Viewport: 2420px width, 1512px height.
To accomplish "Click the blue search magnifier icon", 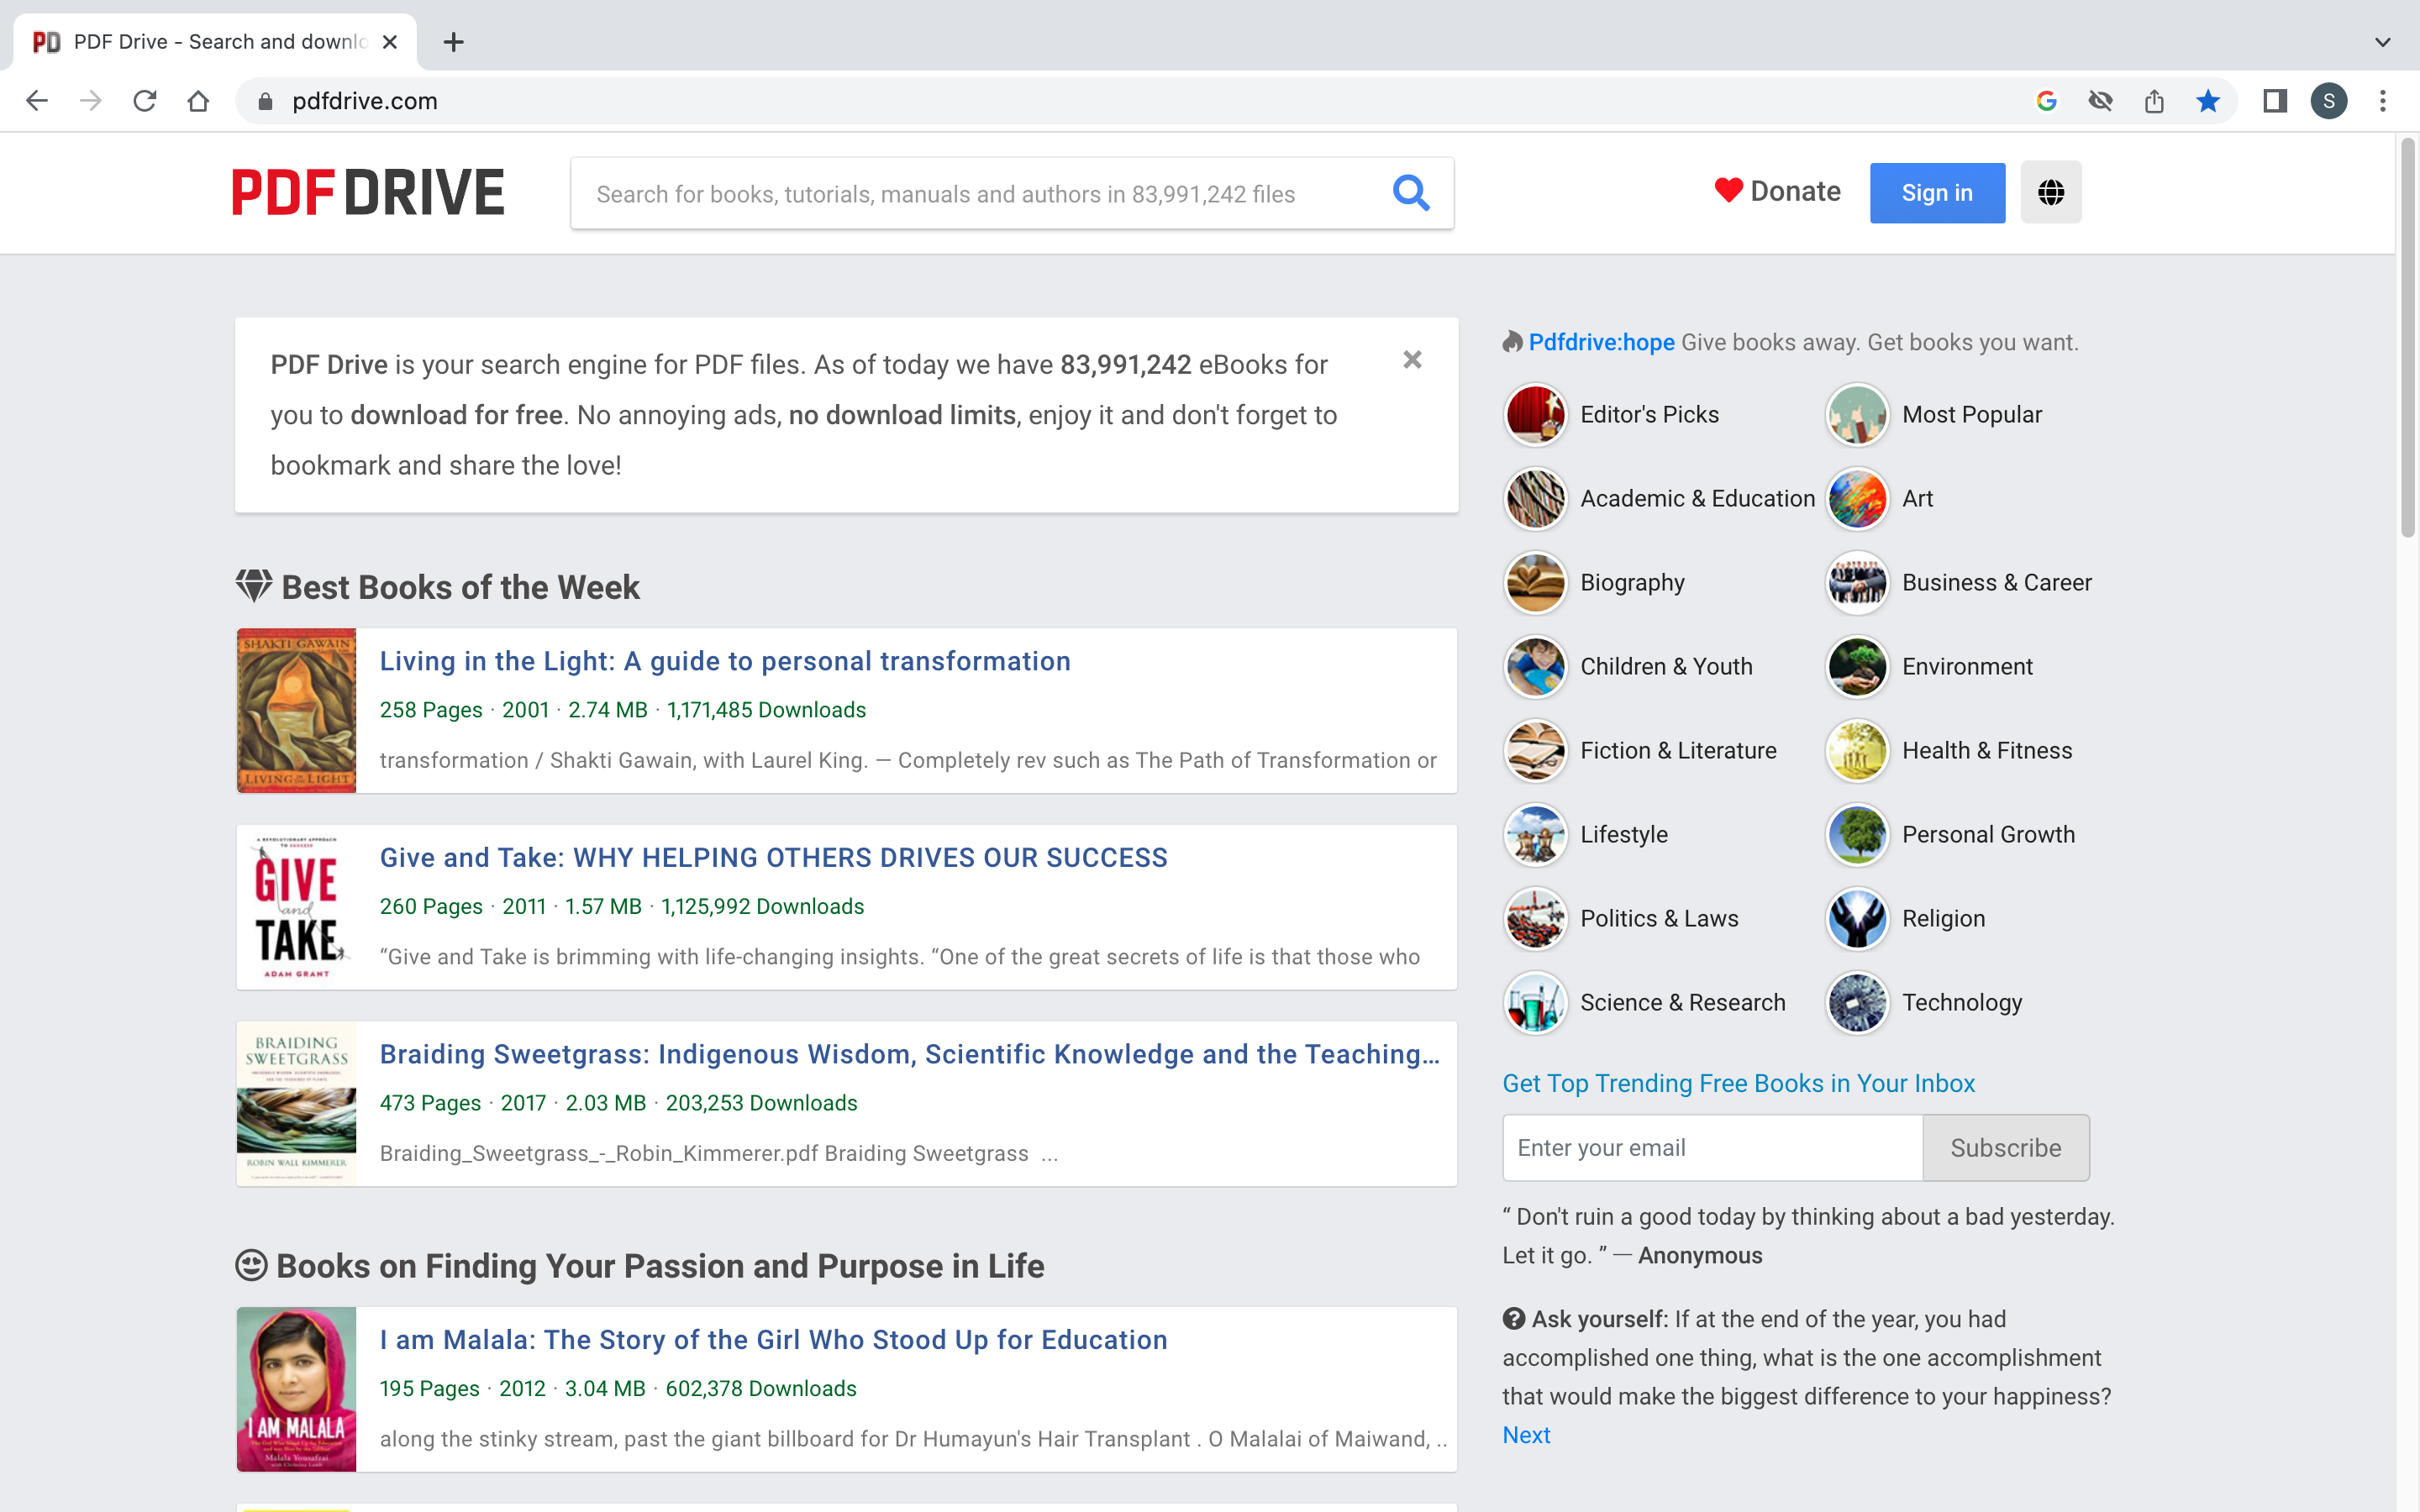I will 1410,192.
